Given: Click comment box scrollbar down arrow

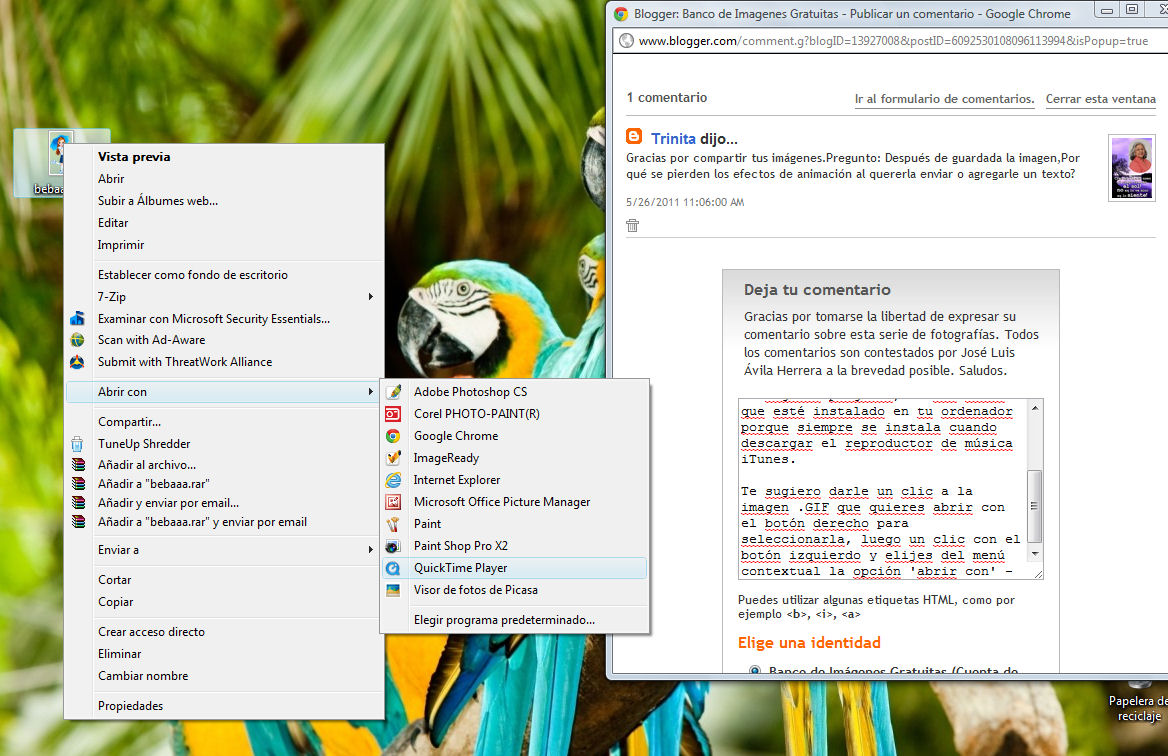Looking at the screenshot, I should pos(1035,554).
